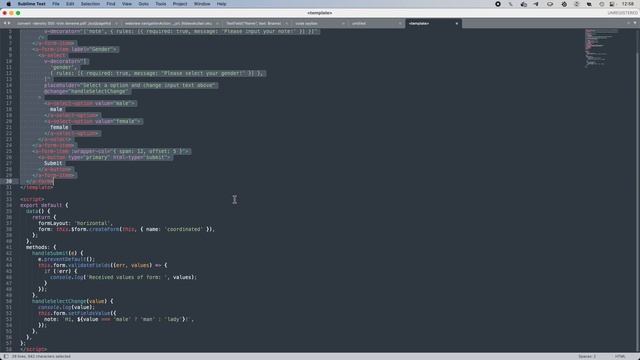Click the Submit text on line 27
This screenshot has height=360, width=640.
click(x=53, y=163)
